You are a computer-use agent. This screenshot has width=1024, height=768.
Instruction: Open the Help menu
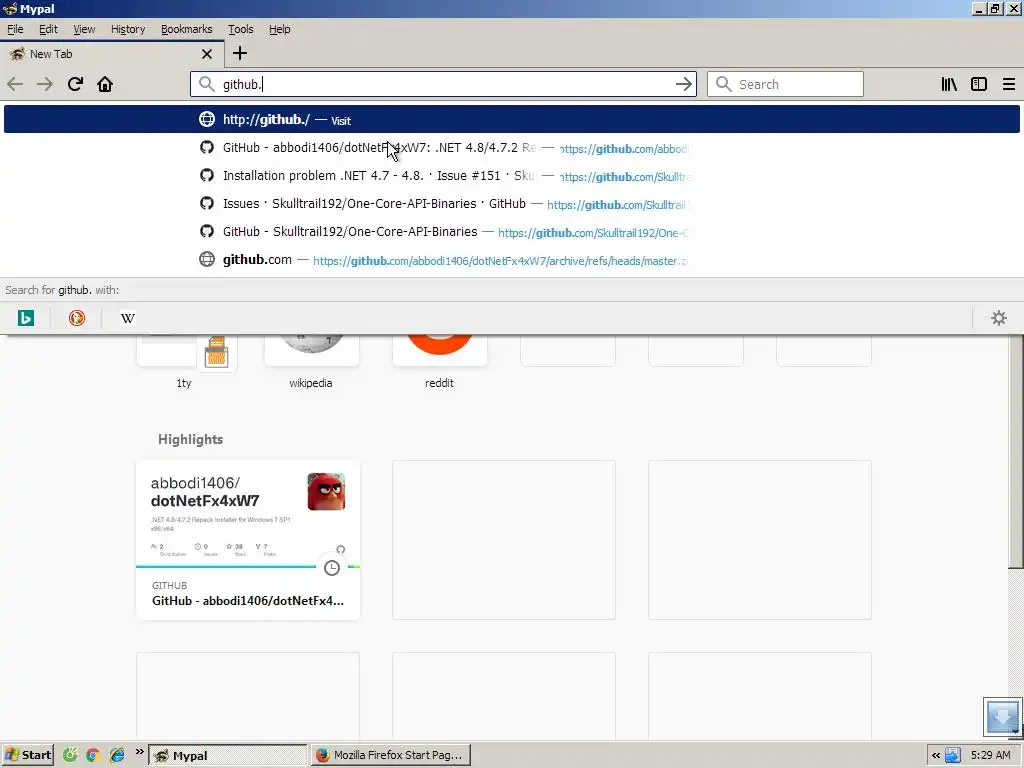(x=280, y=29)
